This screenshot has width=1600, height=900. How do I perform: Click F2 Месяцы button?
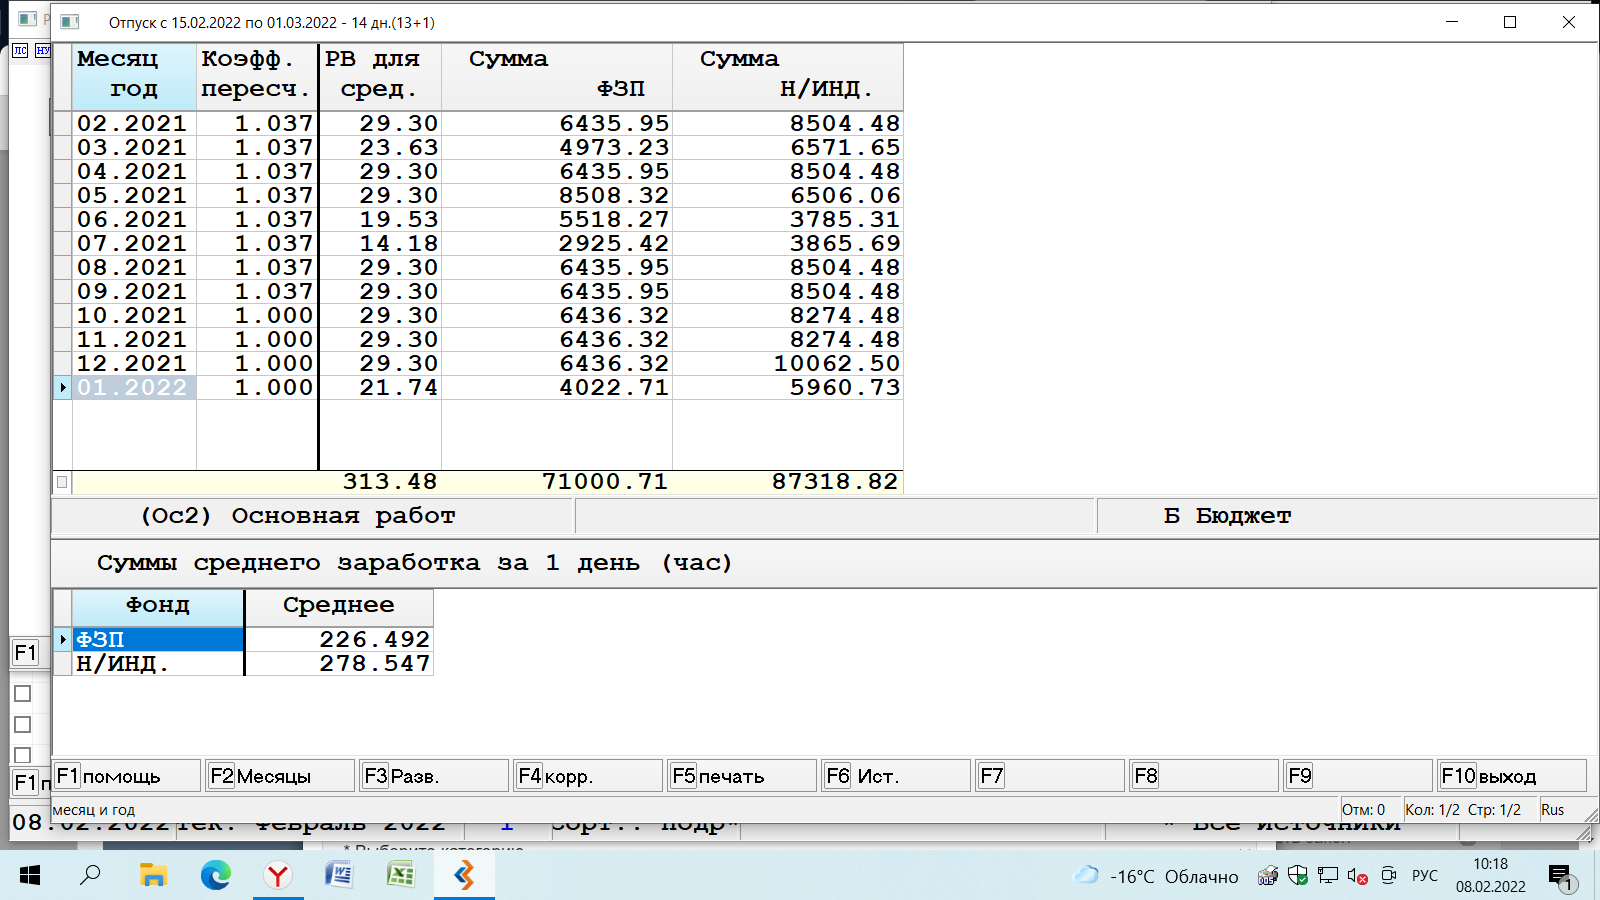[280, 776]
